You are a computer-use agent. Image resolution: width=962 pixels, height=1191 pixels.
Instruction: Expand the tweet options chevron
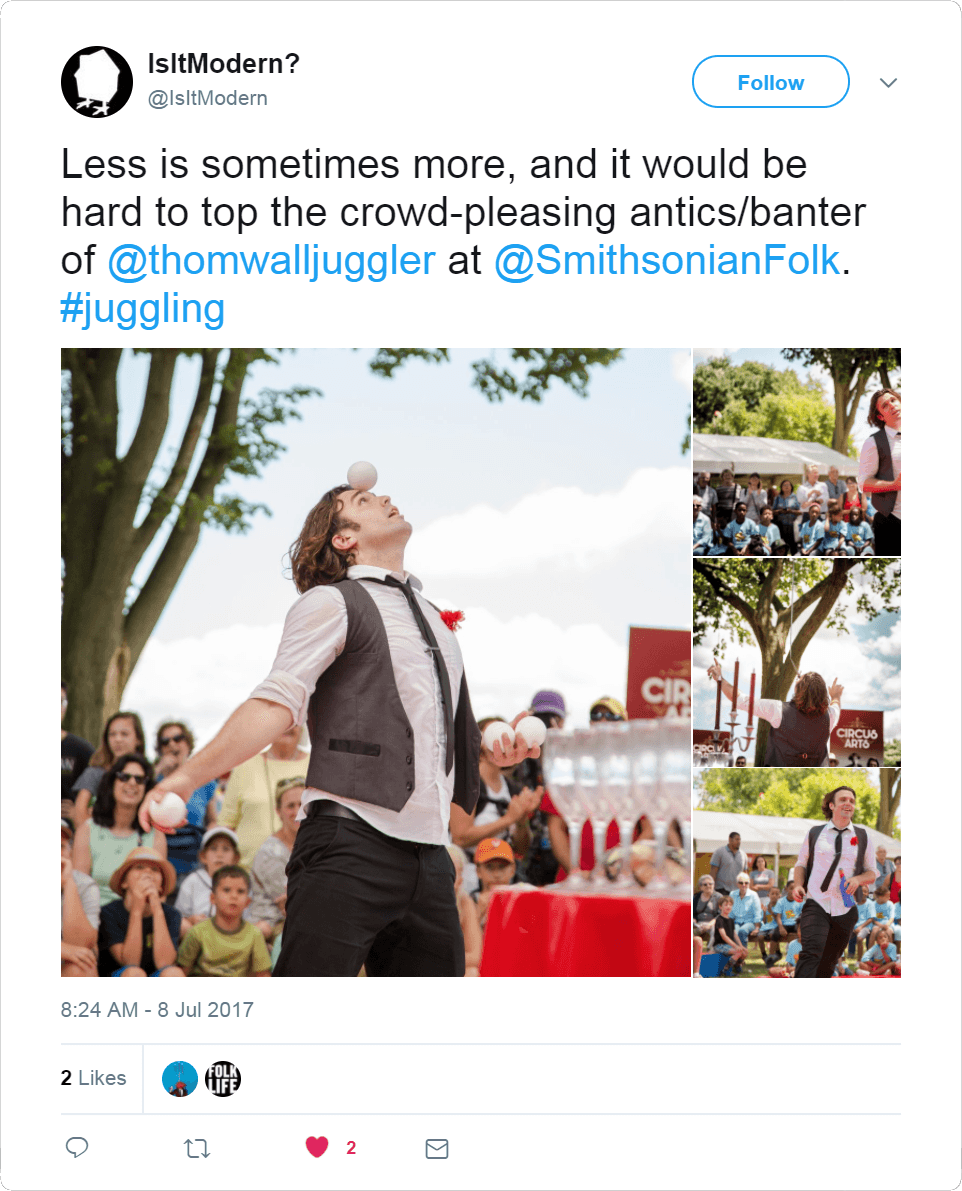click(x=888, y=82)
